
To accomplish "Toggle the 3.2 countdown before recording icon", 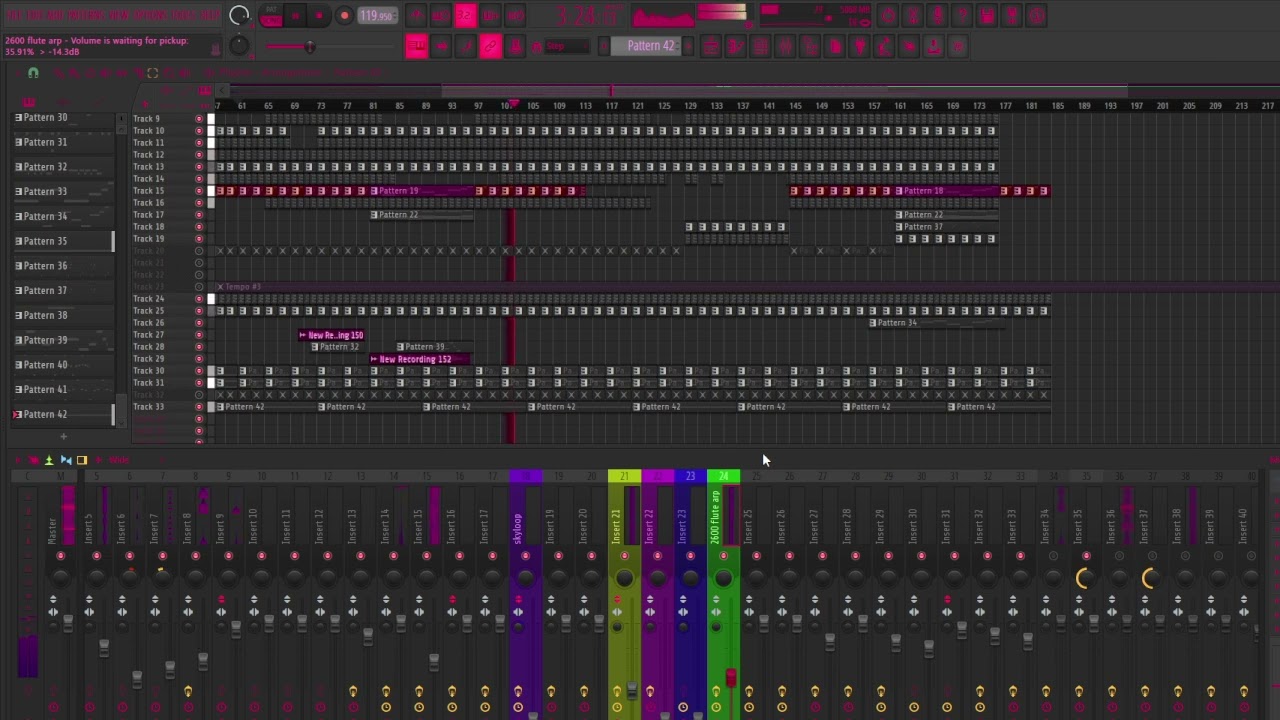I will (x=465, y=15).
